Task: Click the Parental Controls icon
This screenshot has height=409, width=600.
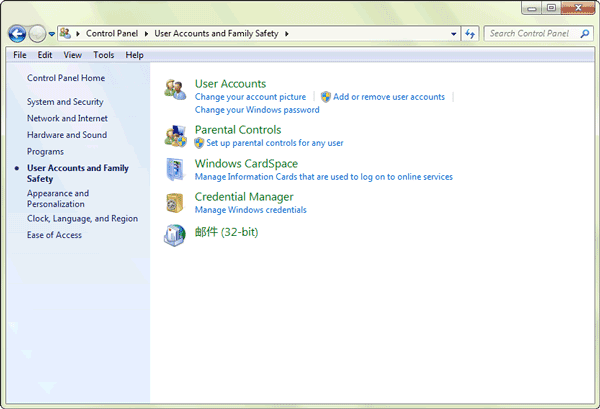Action: 176,136
